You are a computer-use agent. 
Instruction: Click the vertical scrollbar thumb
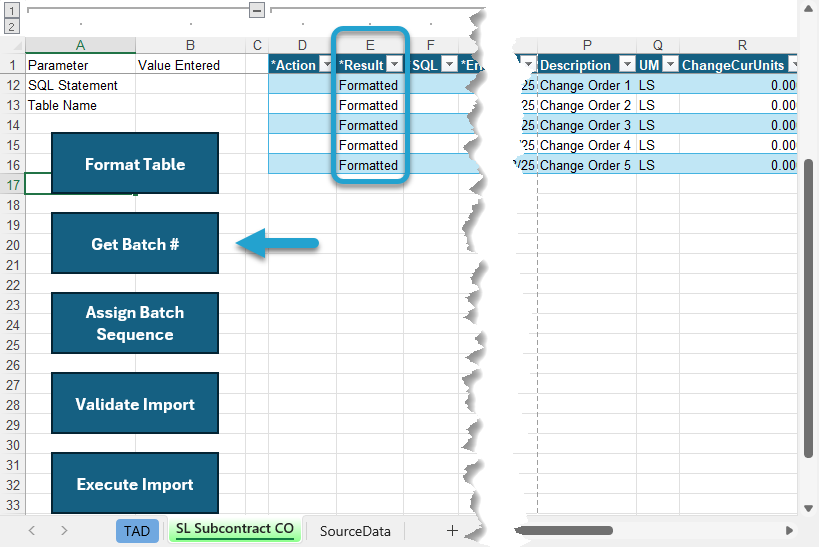point(809,308)
